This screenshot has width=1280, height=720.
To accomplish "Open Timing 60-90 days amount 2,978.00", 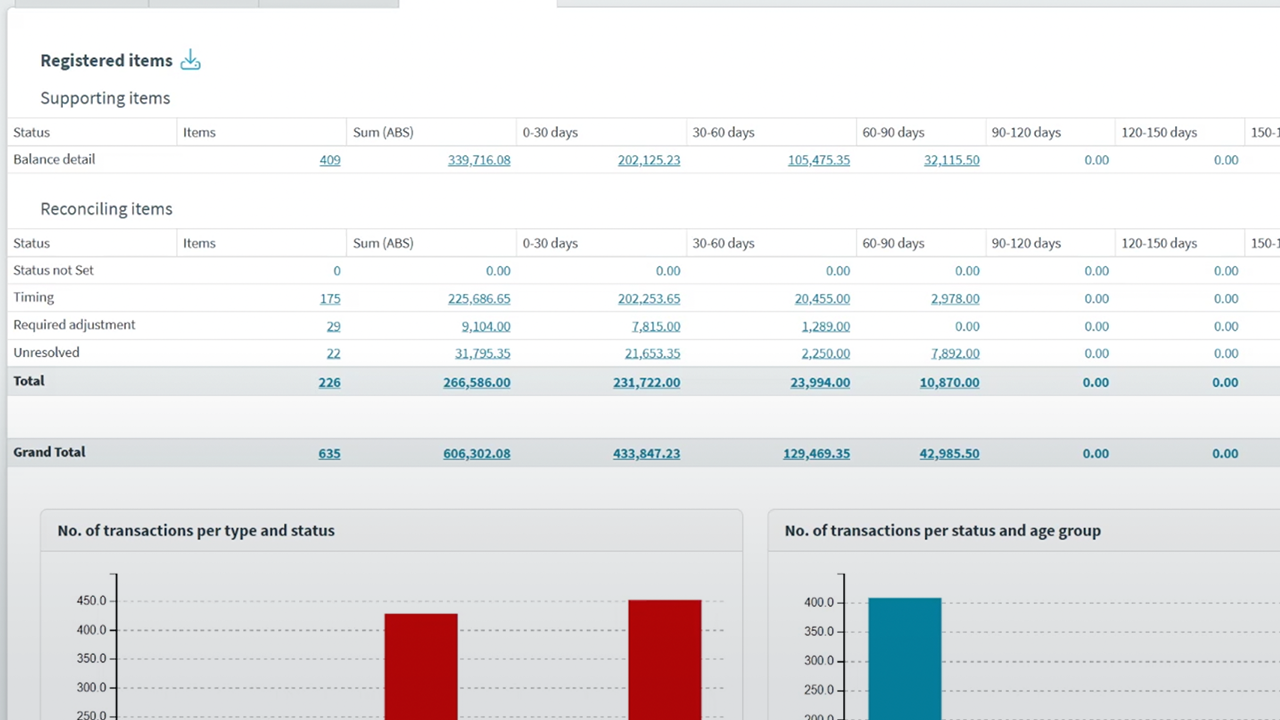I will coord(955,298).
